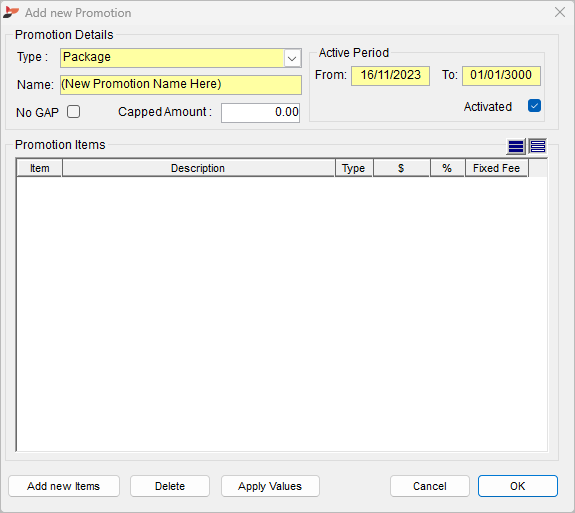Viewport: 575px width, 513px height.
Task: Click the Delete button
Action: click(170, 486)
